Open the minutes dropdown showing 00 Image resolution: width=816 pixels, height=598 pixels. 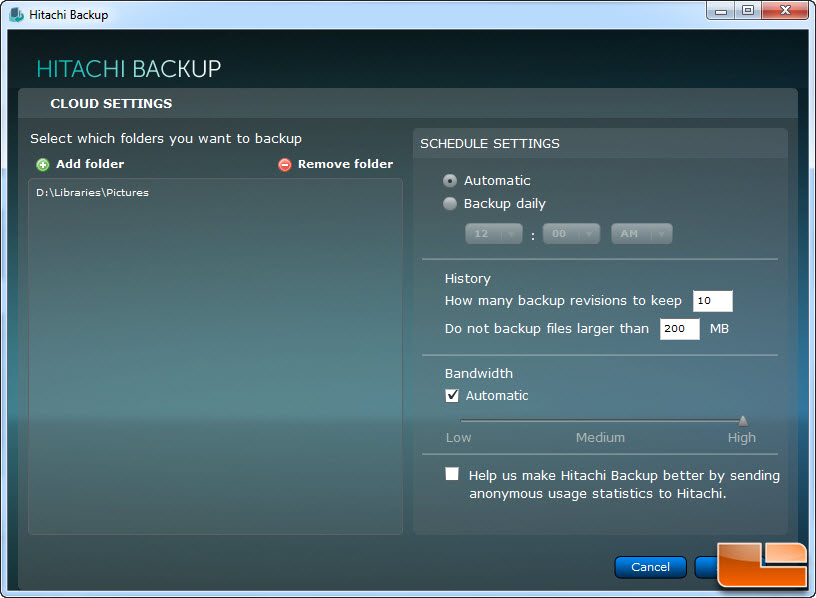[571, 234]
